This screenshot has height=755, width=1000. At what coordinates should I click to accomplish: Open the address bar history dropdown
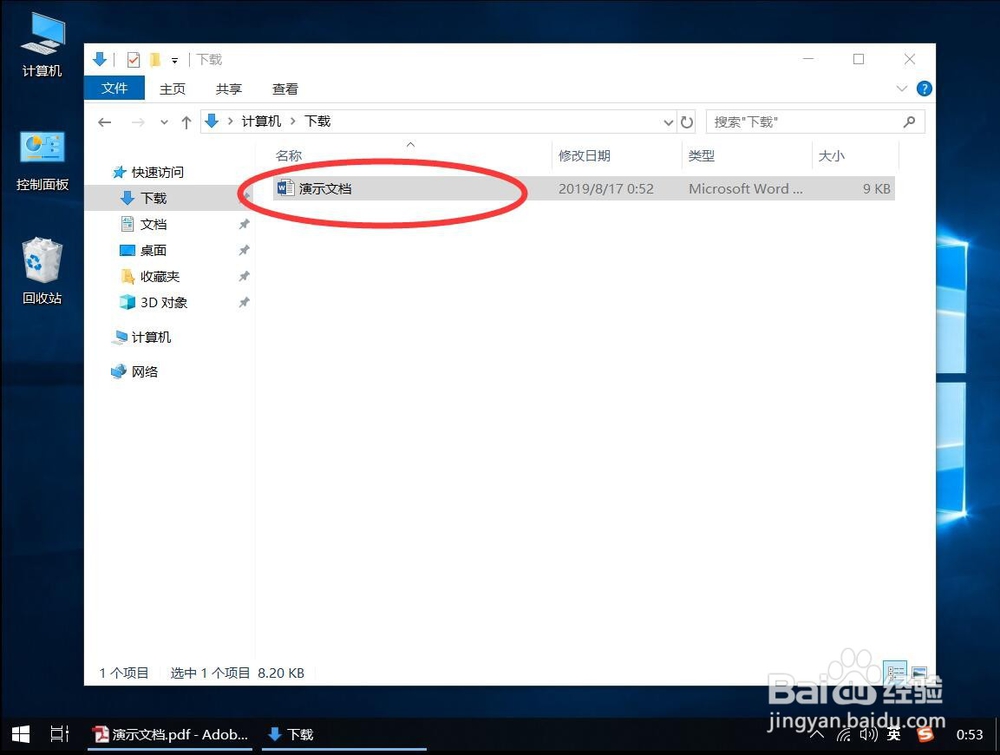[668, 121]
